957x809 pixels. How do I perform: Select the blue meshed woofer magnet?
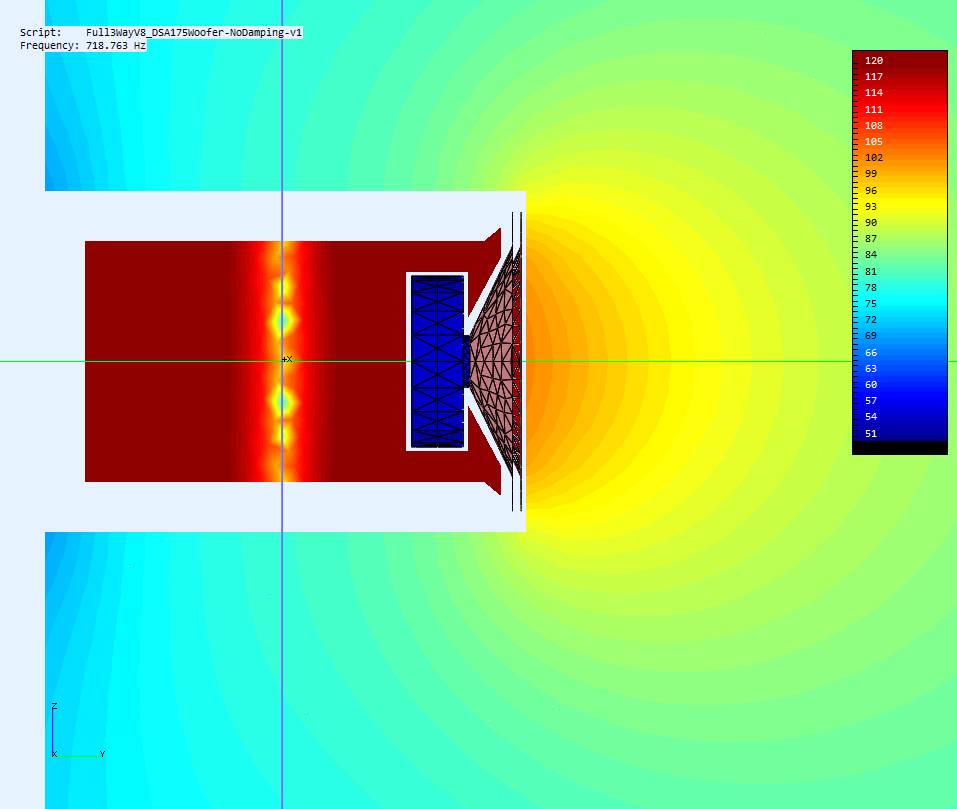click(438, 361)
